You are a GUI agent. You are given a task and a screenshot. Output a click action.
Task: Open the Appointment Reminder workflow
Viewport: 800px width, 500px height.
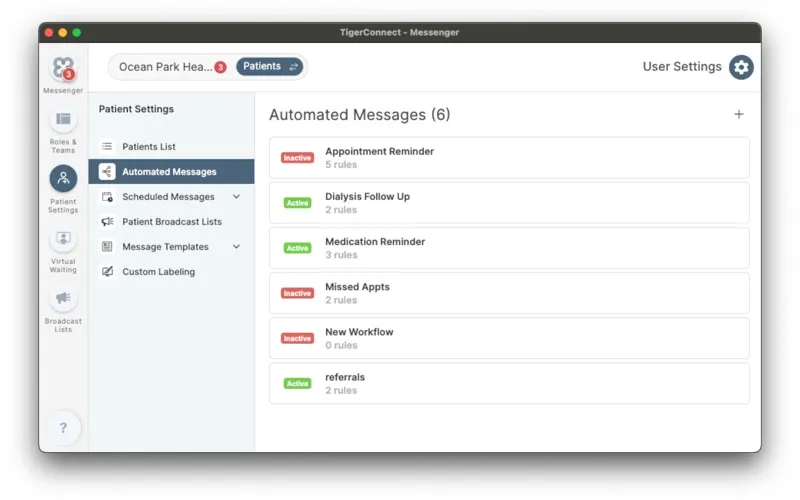coord(509,158)
